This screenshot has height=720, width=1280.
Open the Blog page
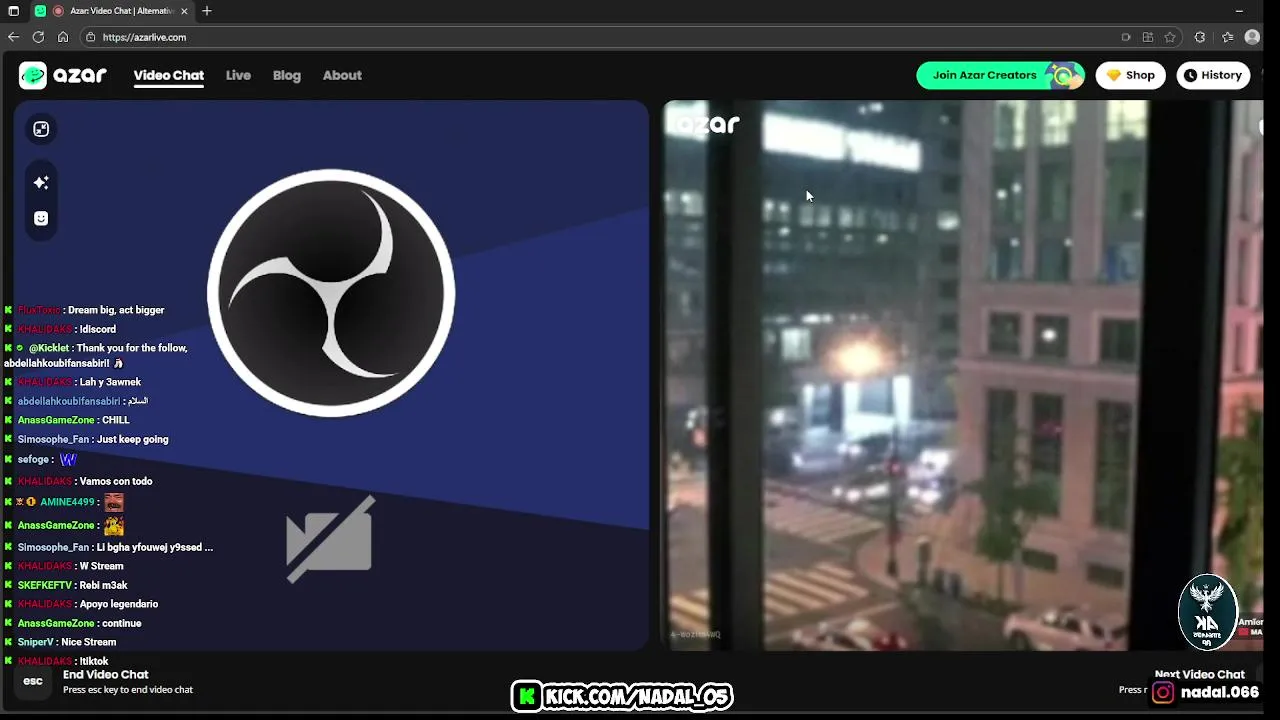pyautogui.click(x=287, y=75)
